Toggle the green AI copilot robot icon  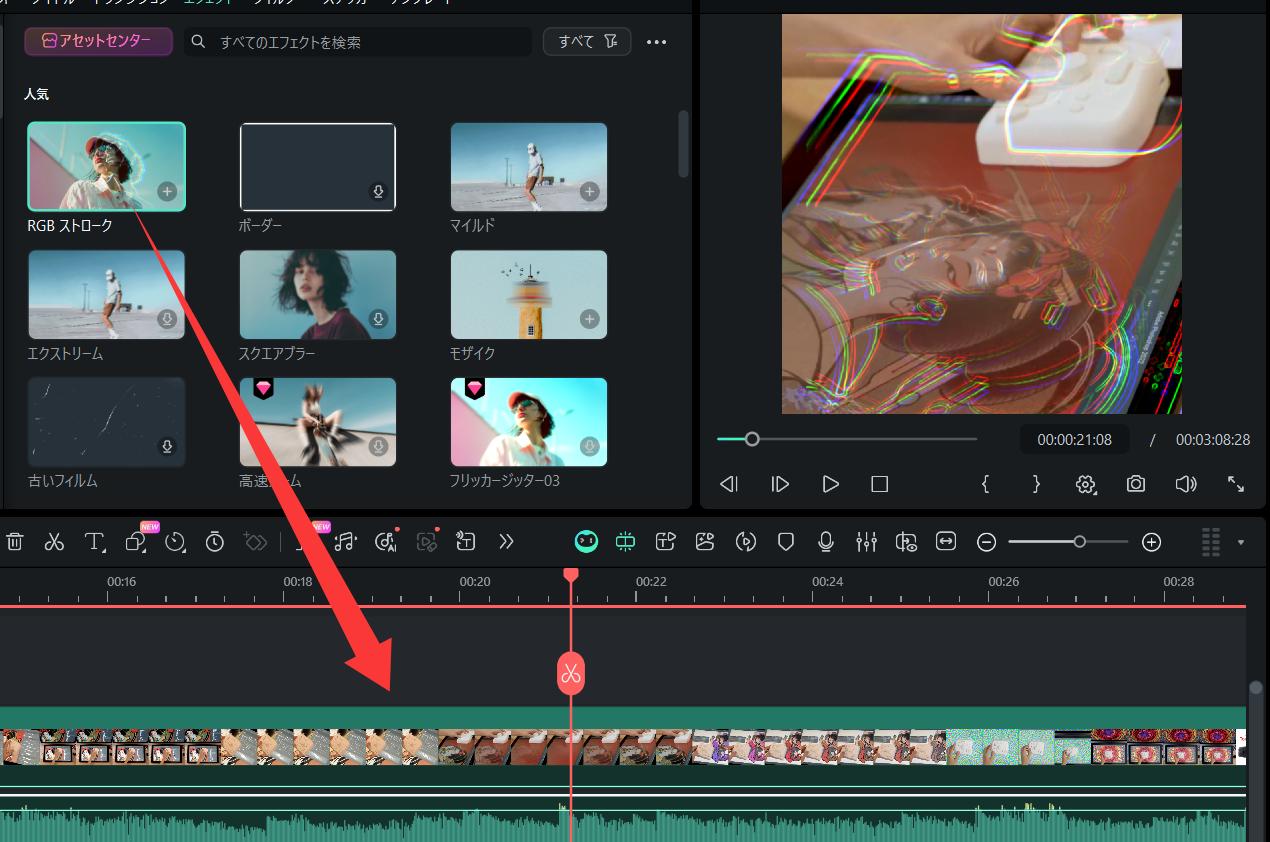tap(586, 542)
